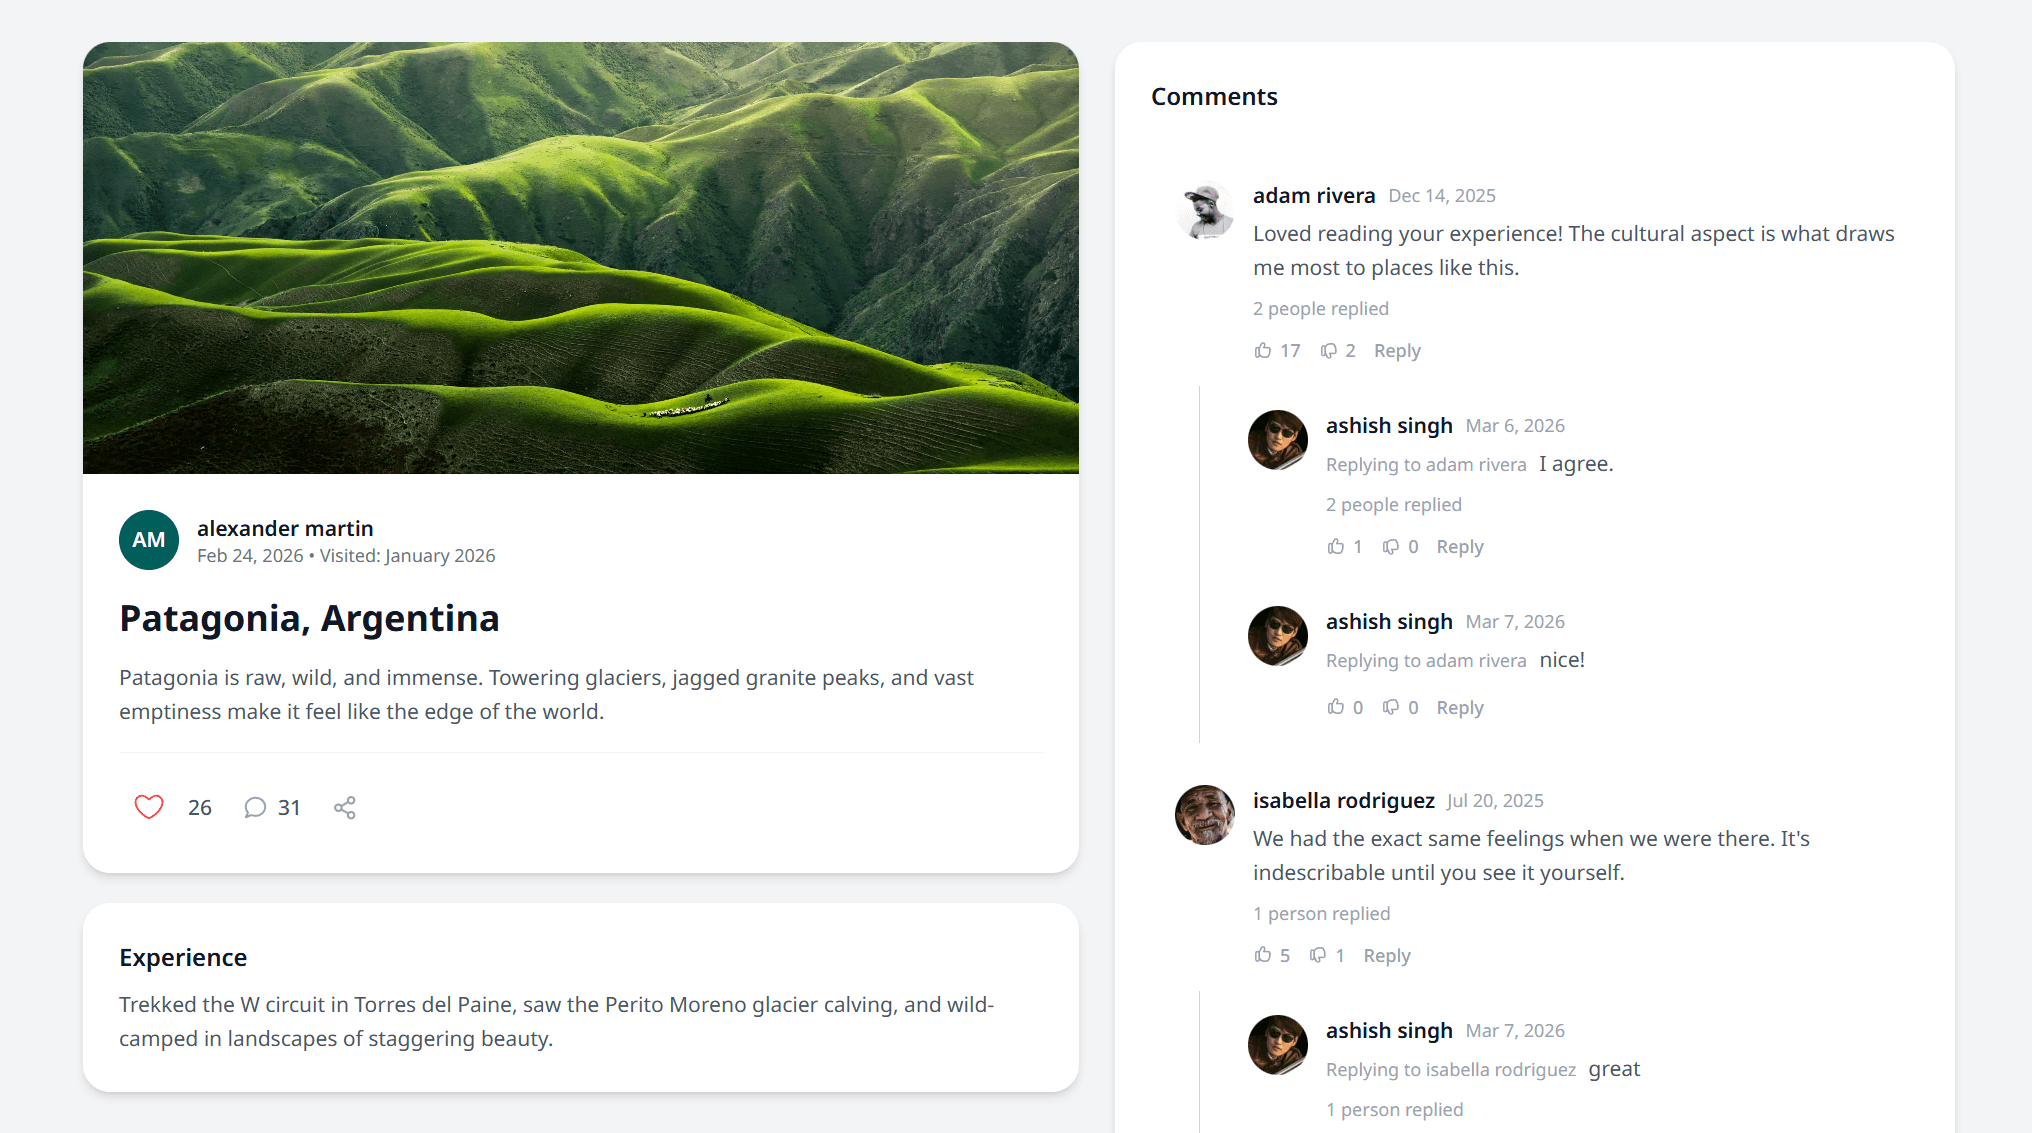This screenshot has height=1133, width=2032.
Task: Reply to adam rivera's comment
Action: tap(1396, 350)
